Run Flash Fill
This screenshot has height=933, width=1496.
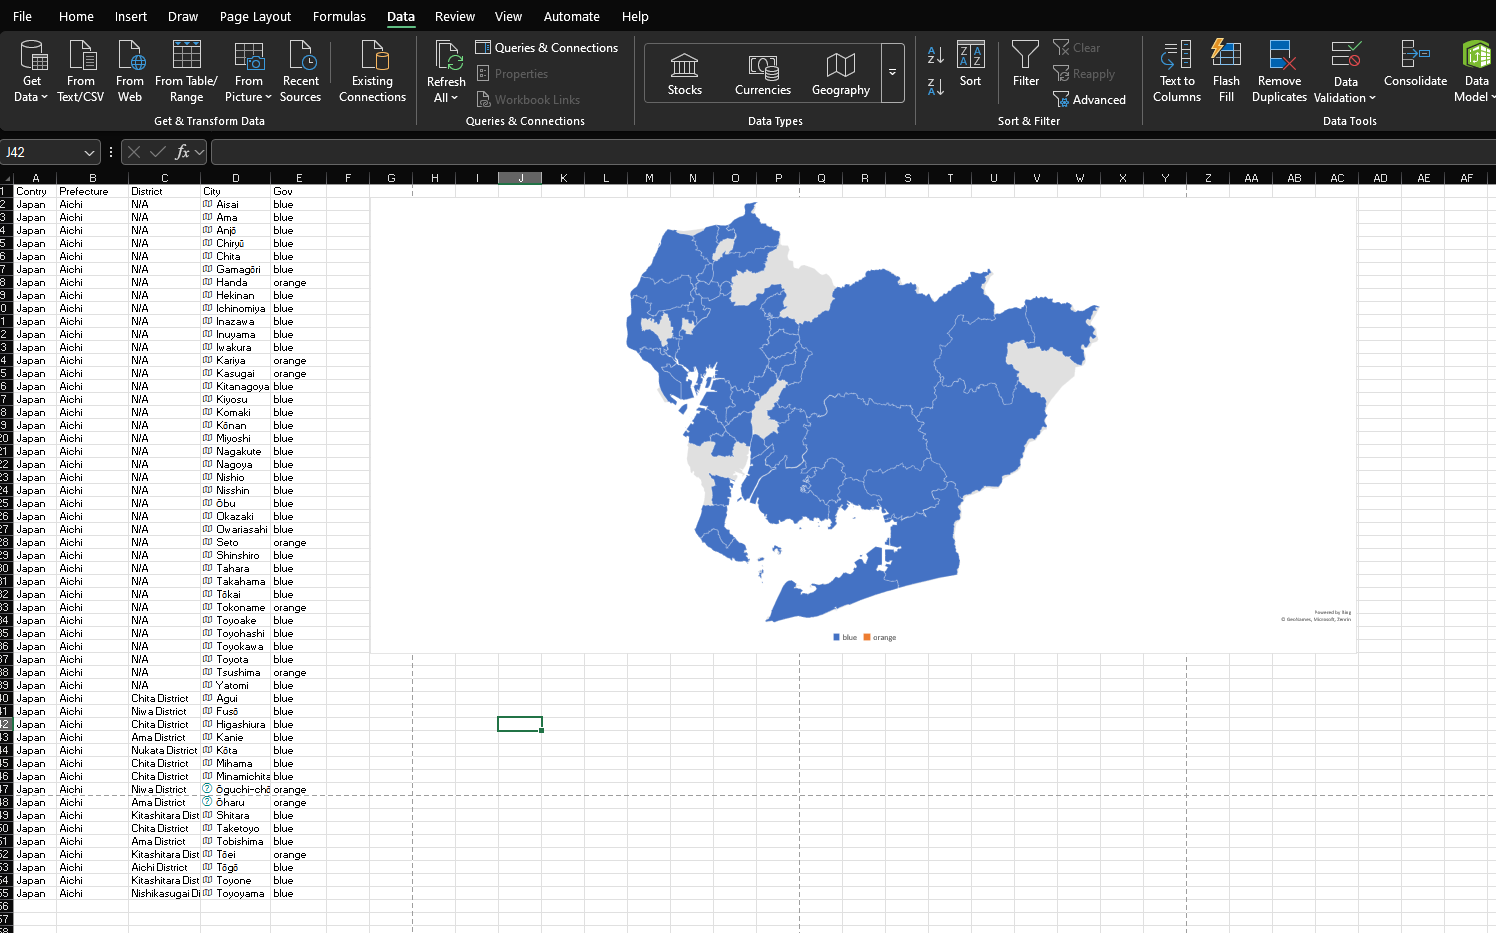coord(1226,71)
